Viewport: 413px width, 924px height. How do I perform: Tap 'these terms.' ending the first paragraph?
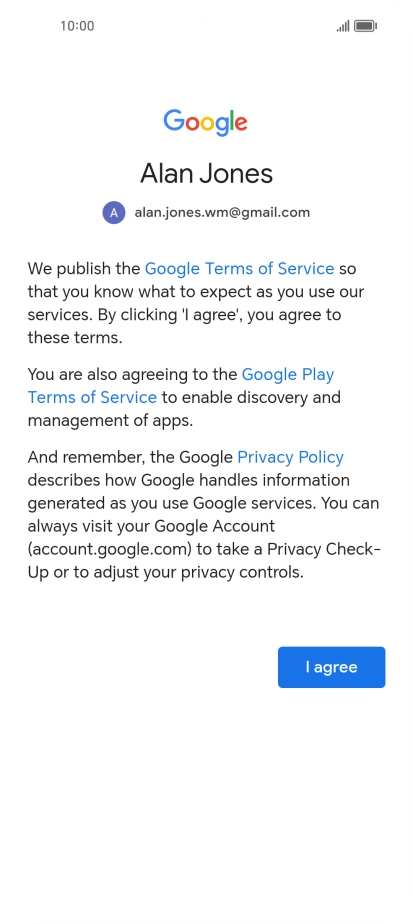(x=75, y=338)
